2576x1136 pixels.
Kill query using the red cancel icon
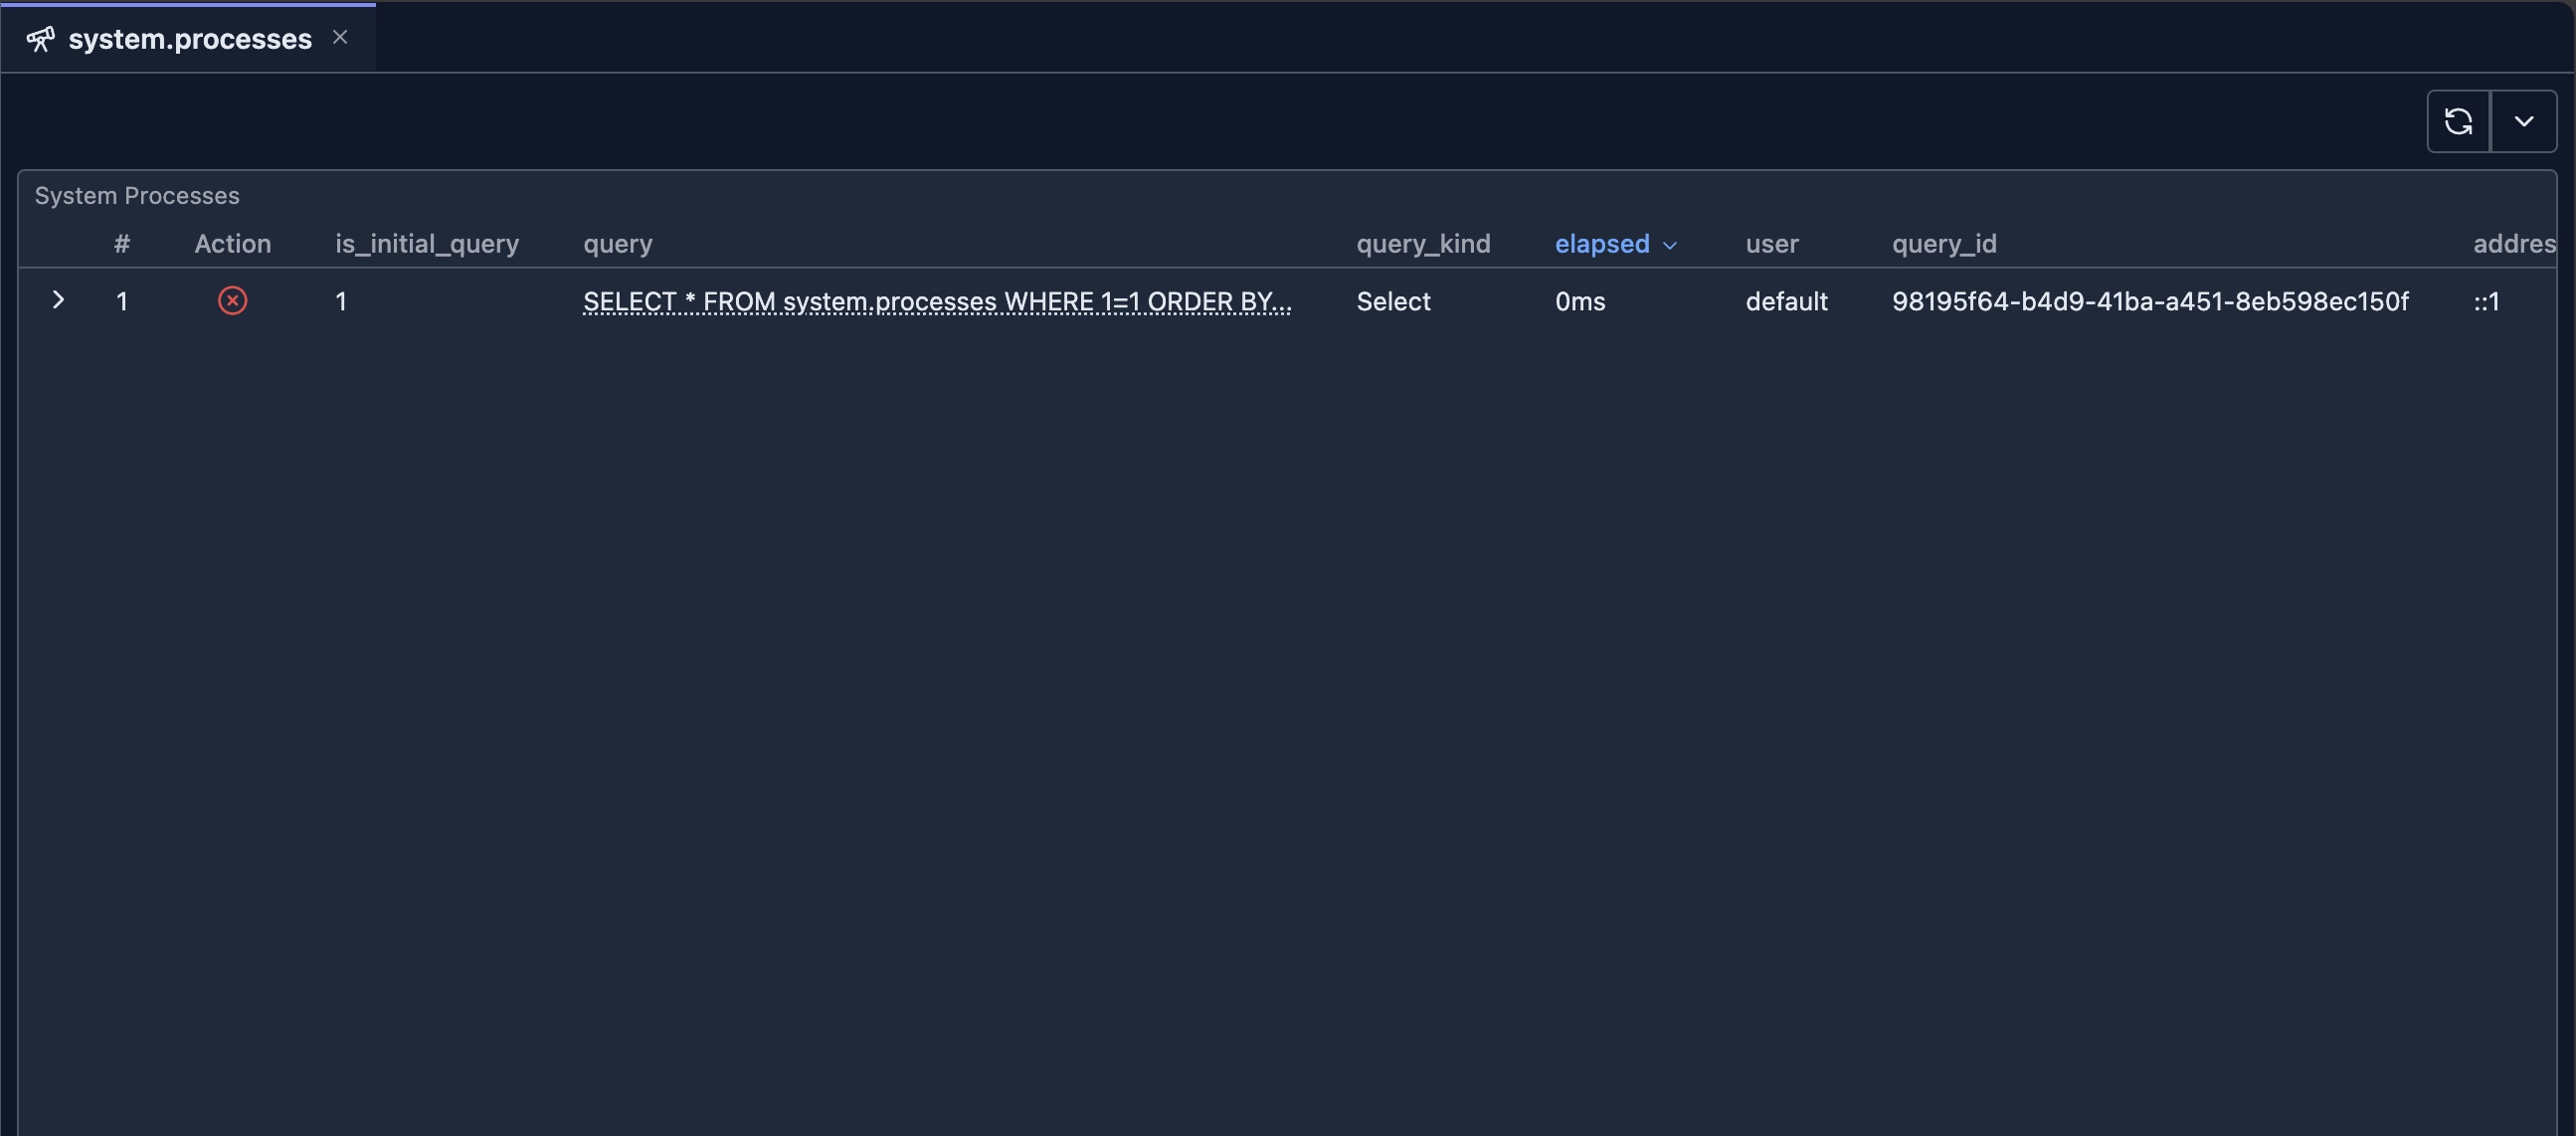click(232, 301)
